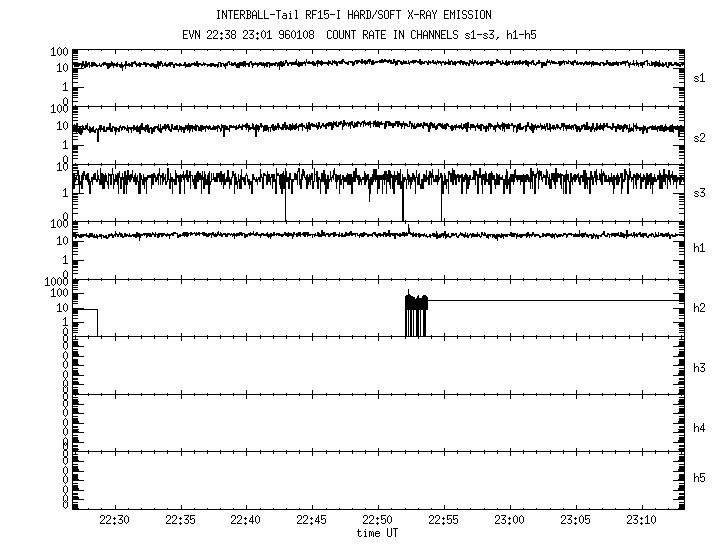Click the h5 channel label

(x=699, y=479)
